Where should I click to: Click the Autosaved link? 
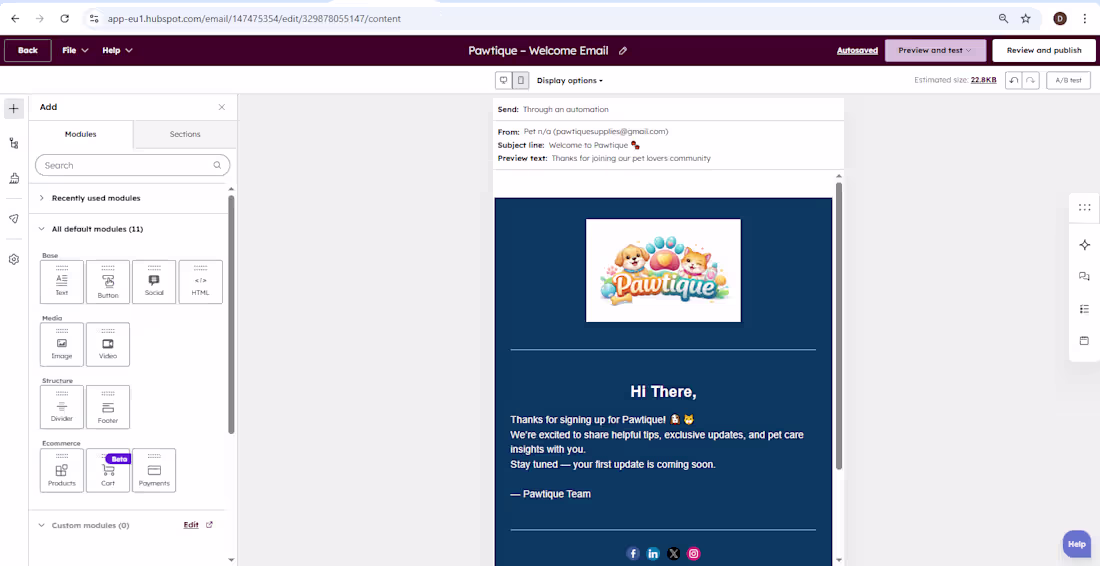point(857,50)
